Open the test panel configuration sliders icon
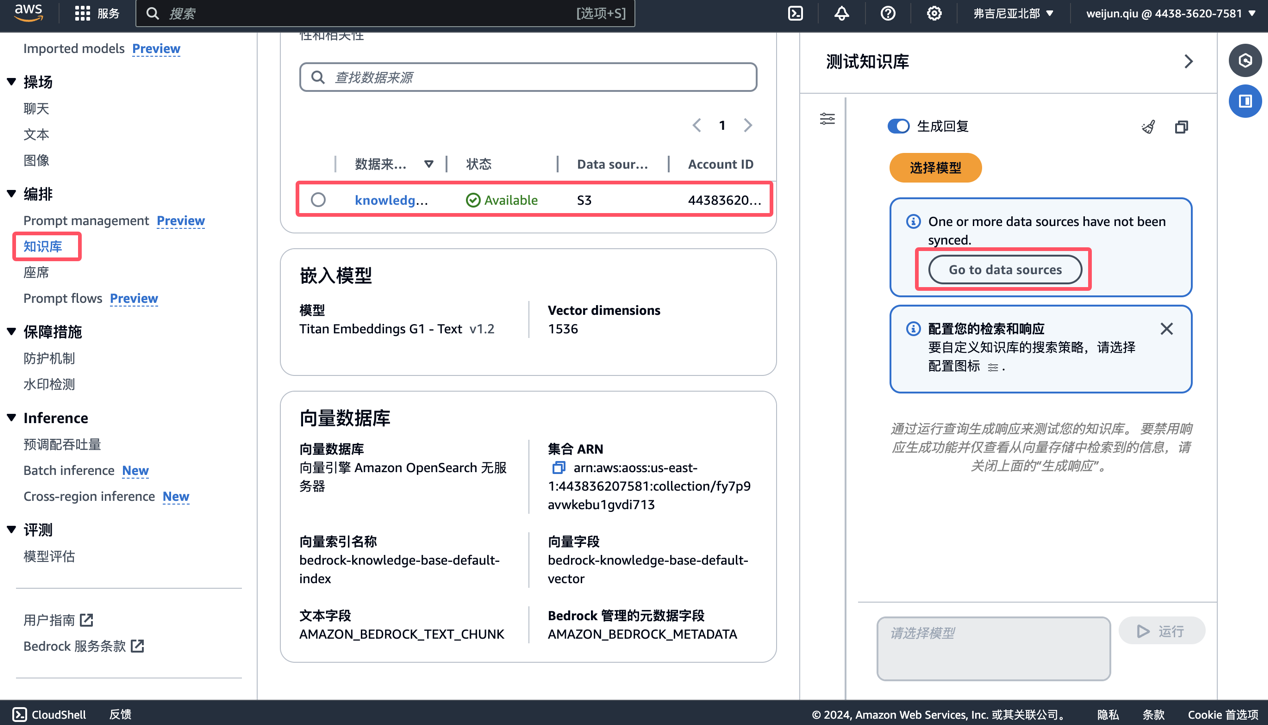The height and width of the screenshot is (725, 1268). (x=827, y=119)
